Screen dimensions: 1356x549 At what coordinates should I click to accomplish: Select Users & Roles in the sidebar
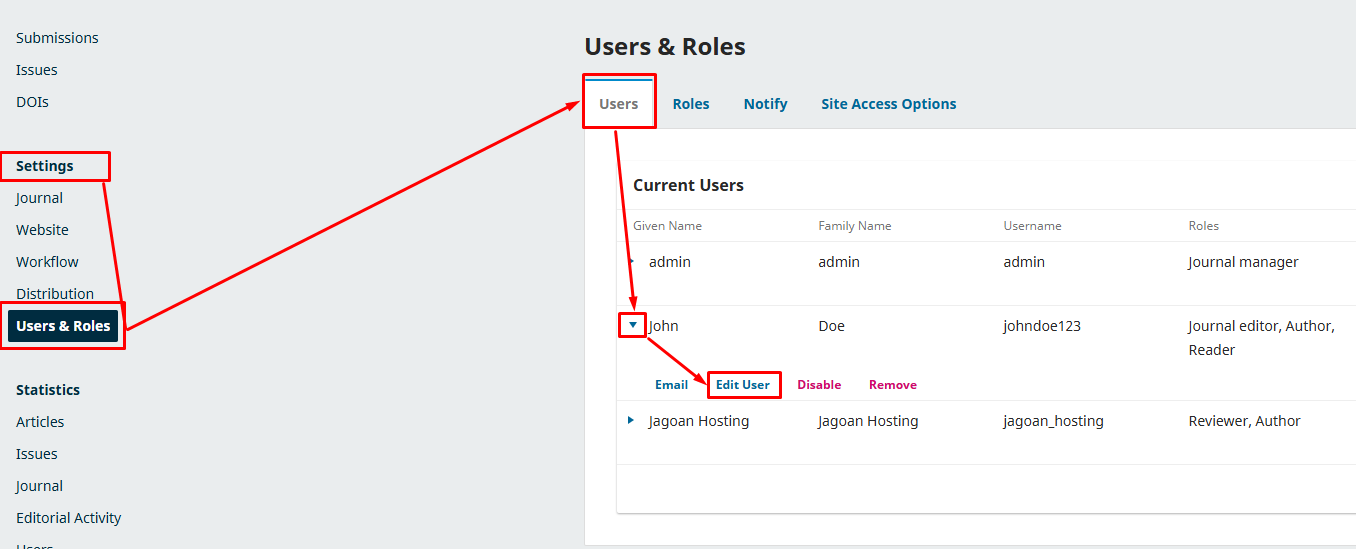click(63, 326)
